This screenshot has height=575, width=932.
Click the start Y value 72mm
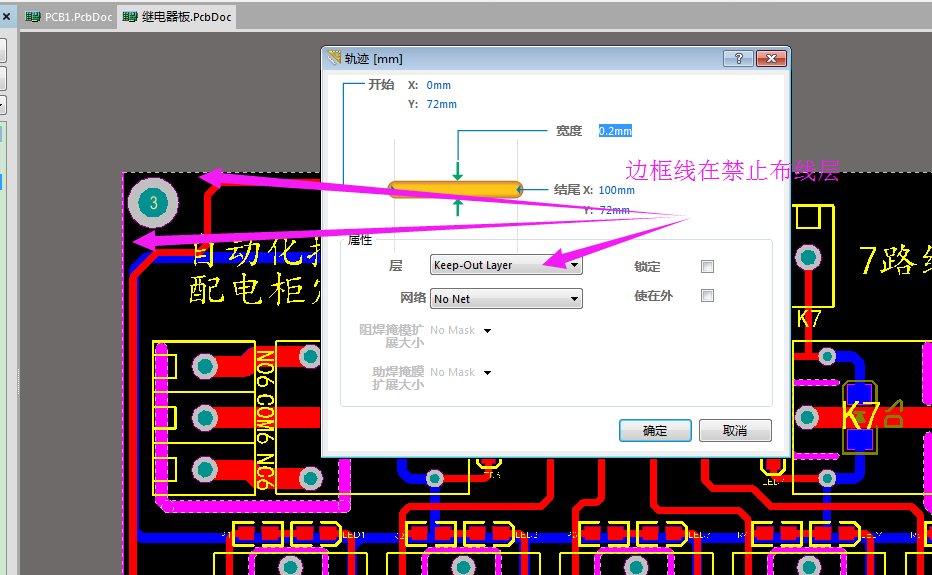click(x=442, y=104)
